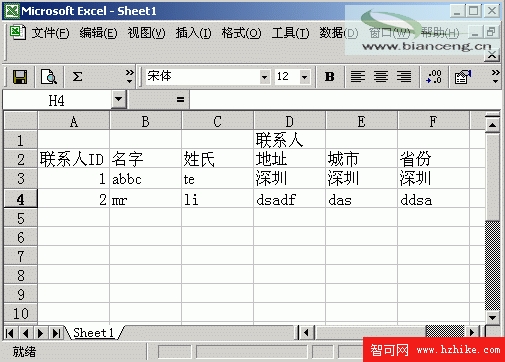Select row 4 header

[21, 199]
